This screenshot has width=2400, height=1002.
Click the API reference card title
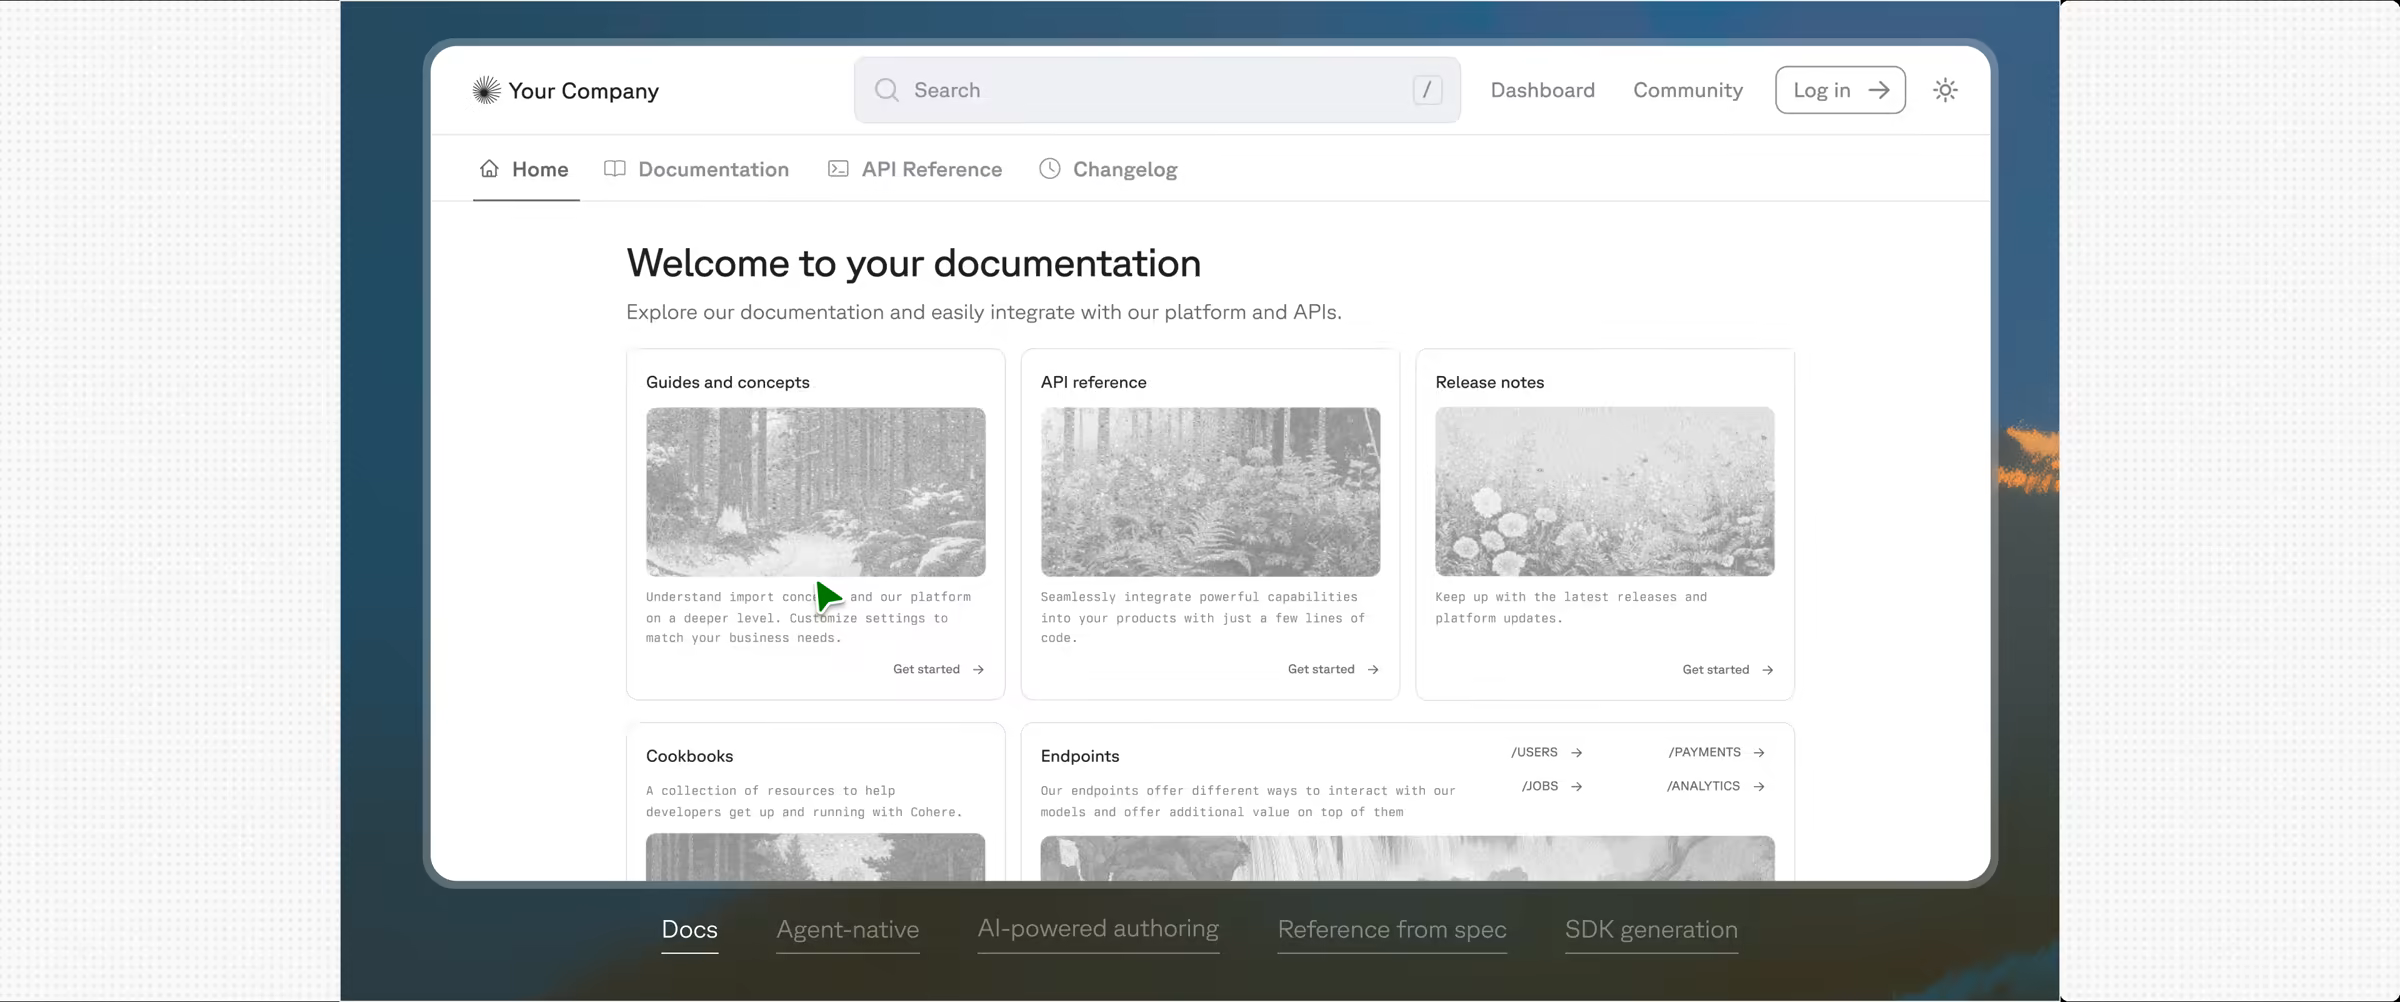click(x=1093, y=382)
